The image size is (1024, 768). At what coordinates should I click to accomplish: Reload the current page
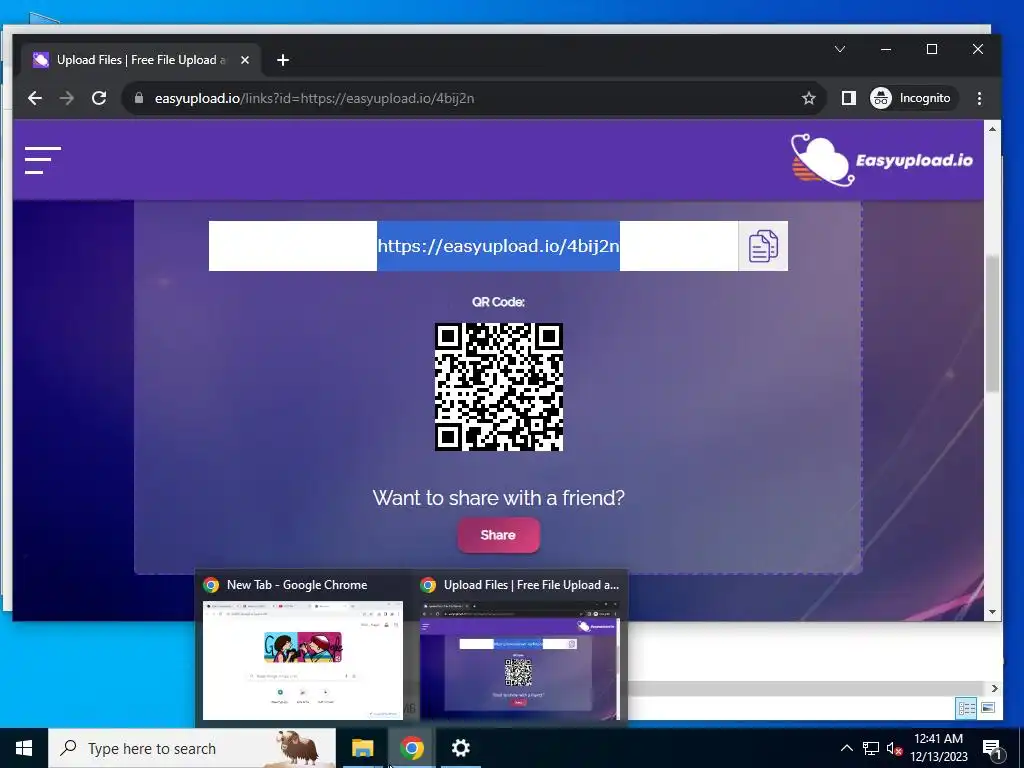99,98
